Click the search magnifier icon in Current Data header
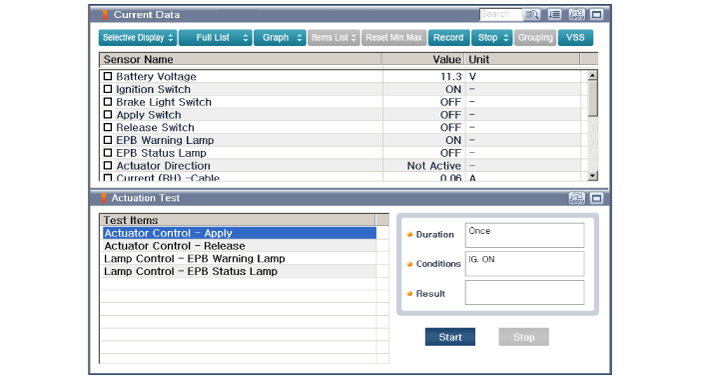The height and width of the screenshot is (379, 701). click(x=532, y=15)
